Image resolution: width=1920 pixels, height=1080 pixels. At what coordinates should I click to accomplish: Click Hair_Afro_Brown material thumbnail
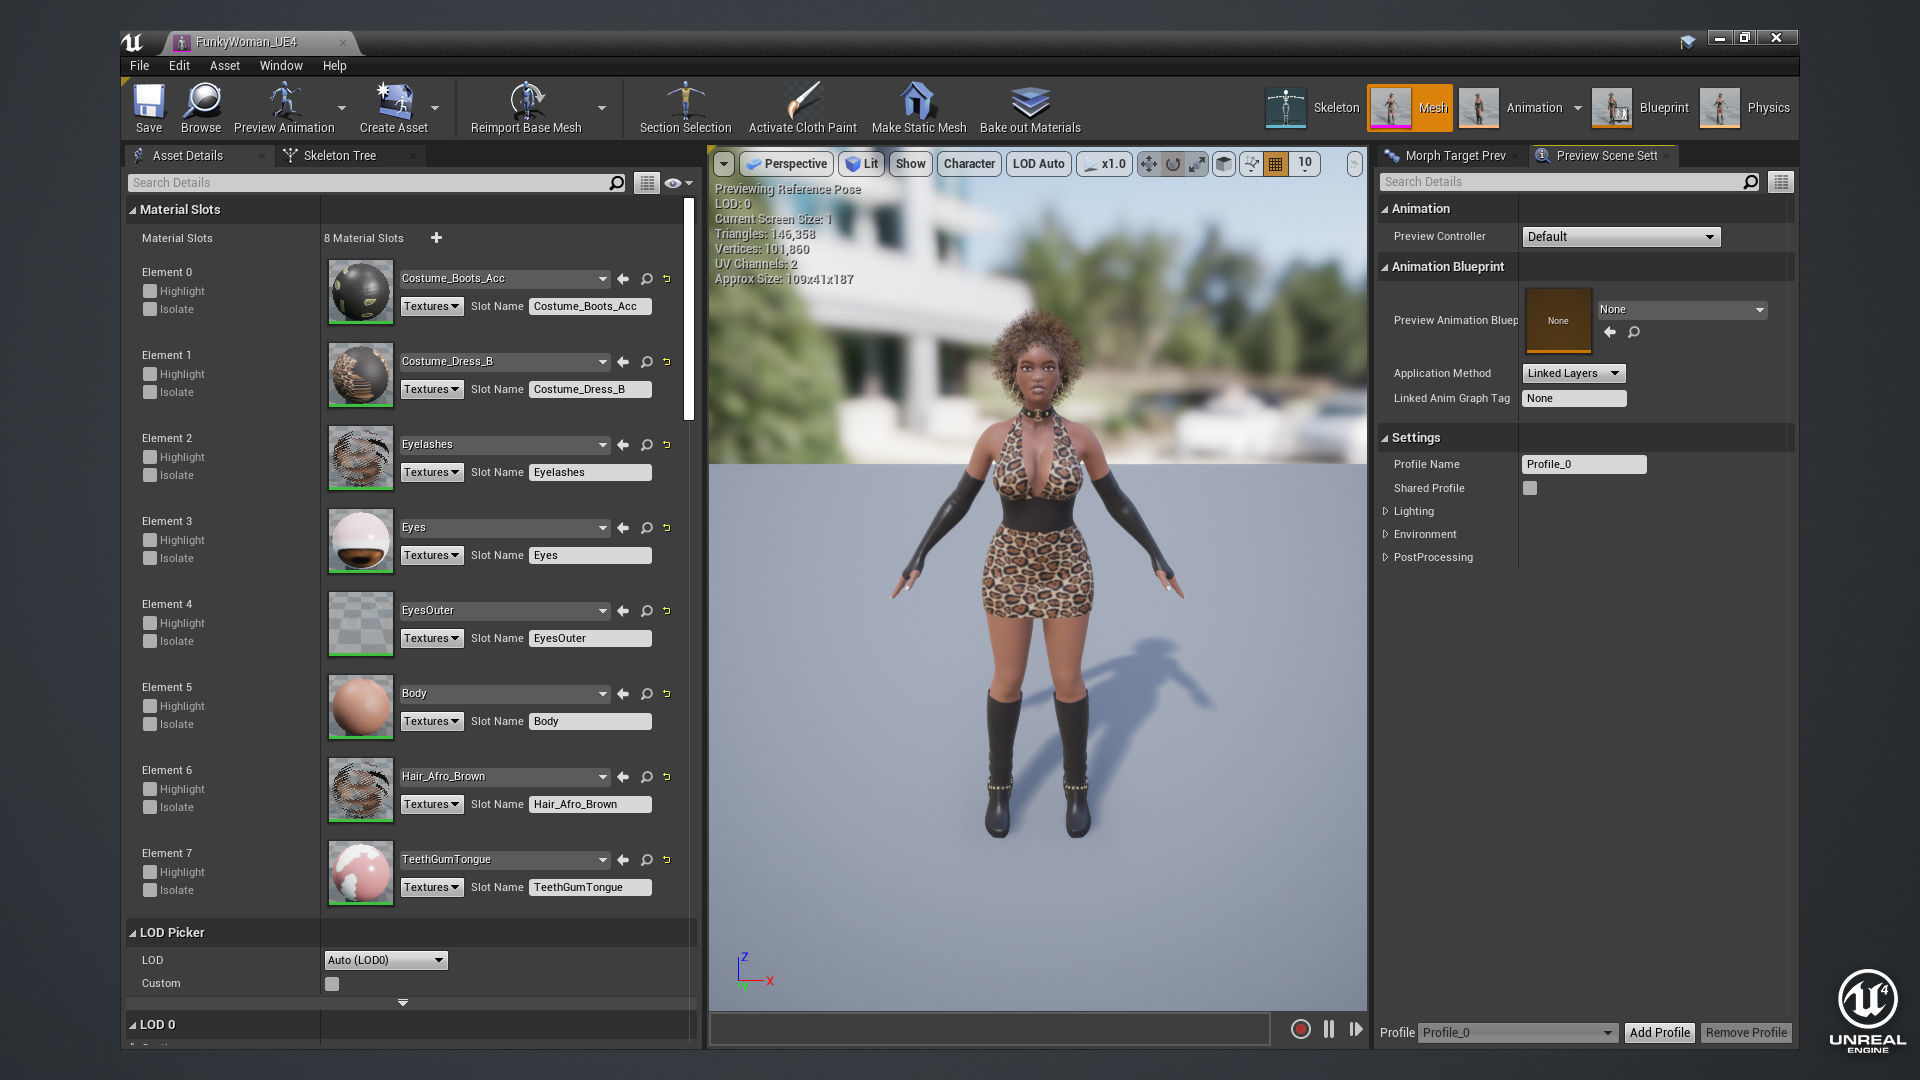(x=361, y=790)
